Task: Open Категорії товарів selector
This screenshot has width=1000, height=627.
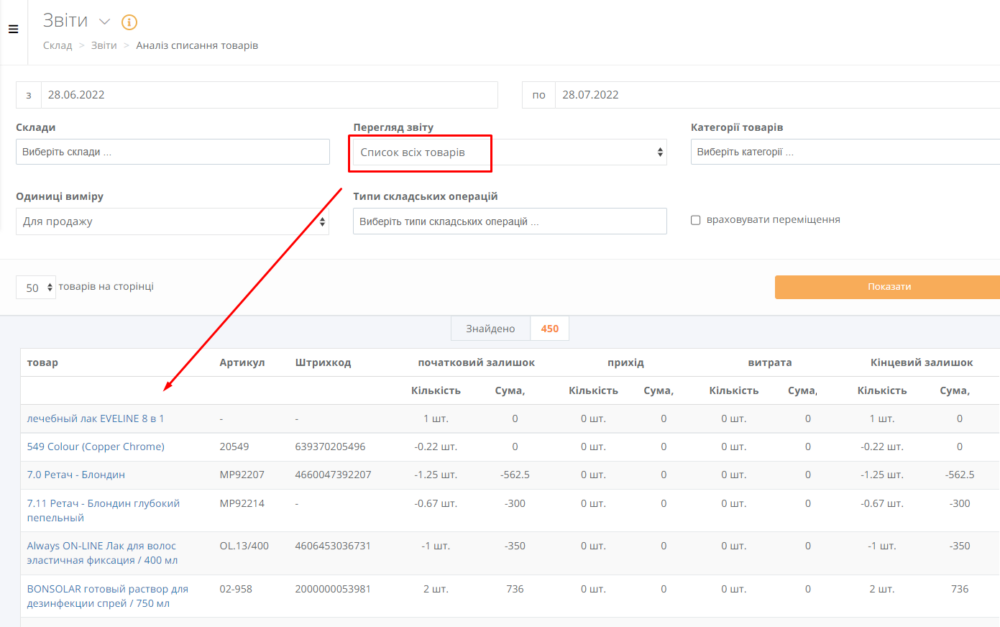Action: pos(845,152)
